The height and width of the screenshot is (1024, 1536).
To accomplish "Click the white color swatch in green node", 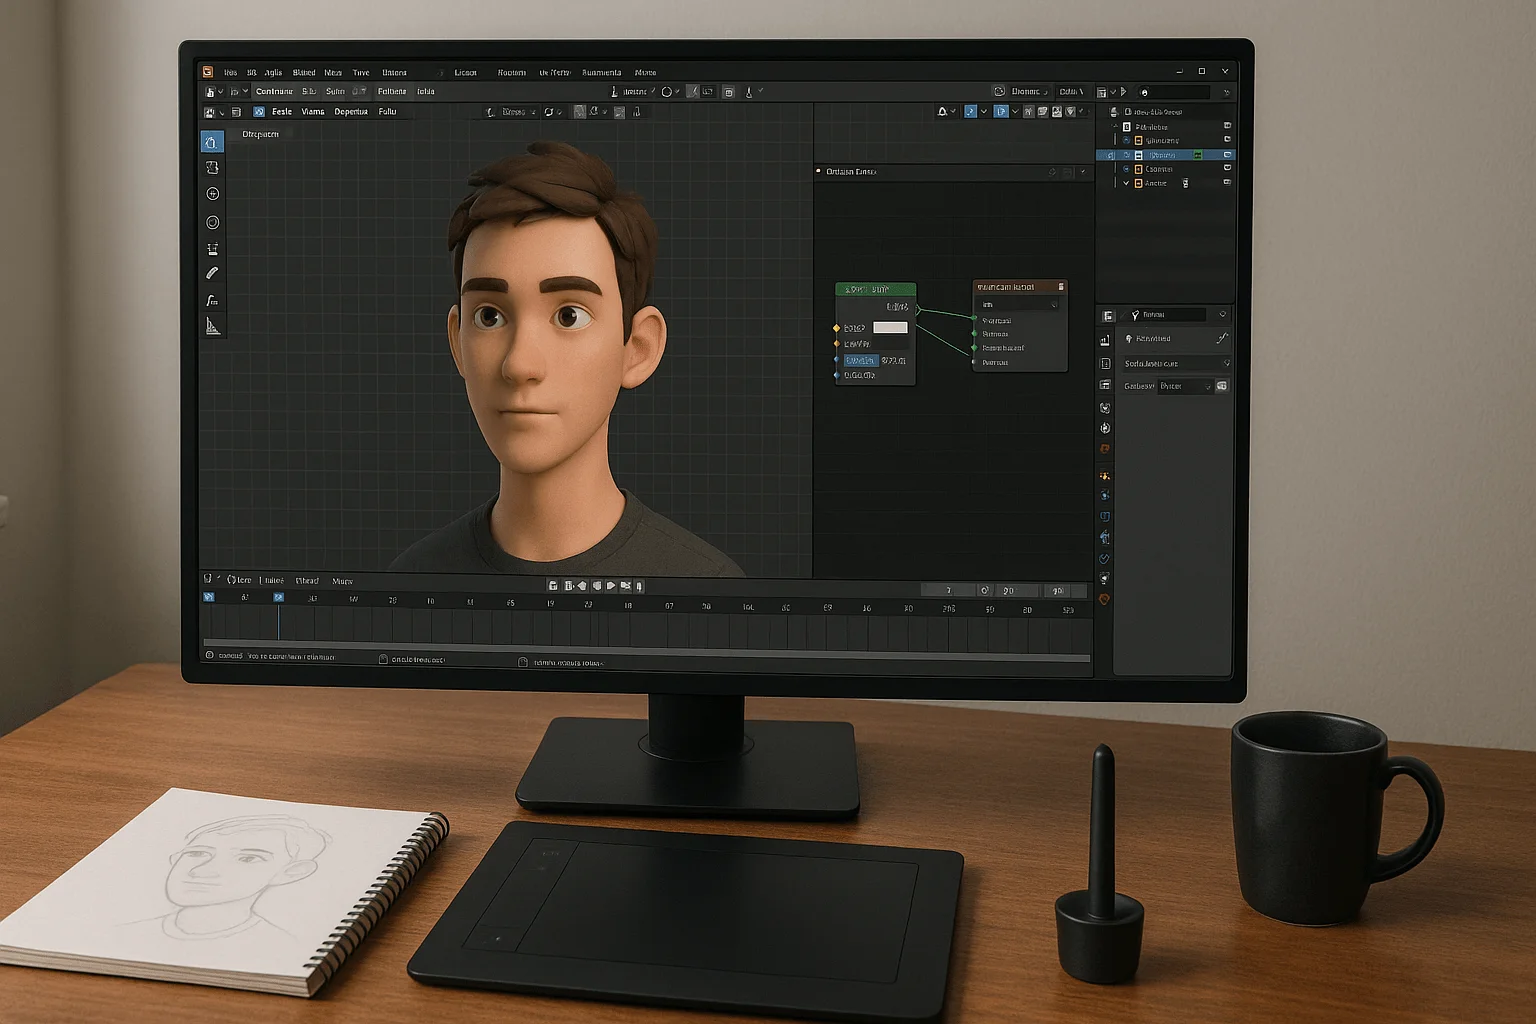I will pyautogui.click(x=890, y=328).
